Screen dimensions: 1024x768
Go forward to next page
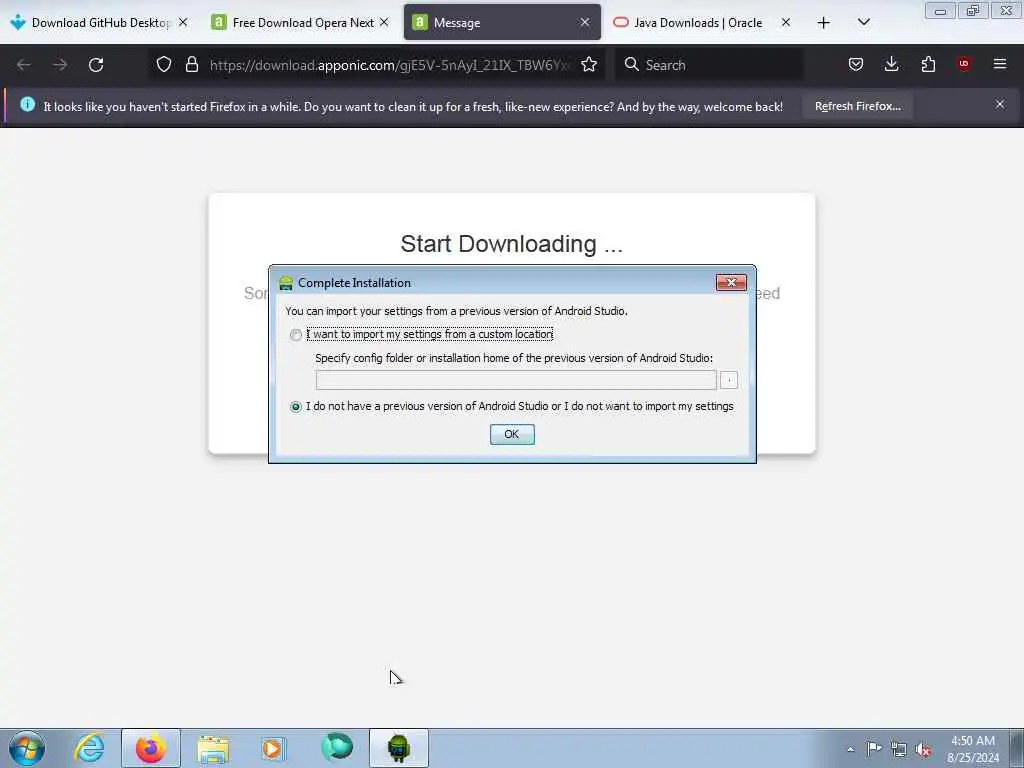click(60, 65)
